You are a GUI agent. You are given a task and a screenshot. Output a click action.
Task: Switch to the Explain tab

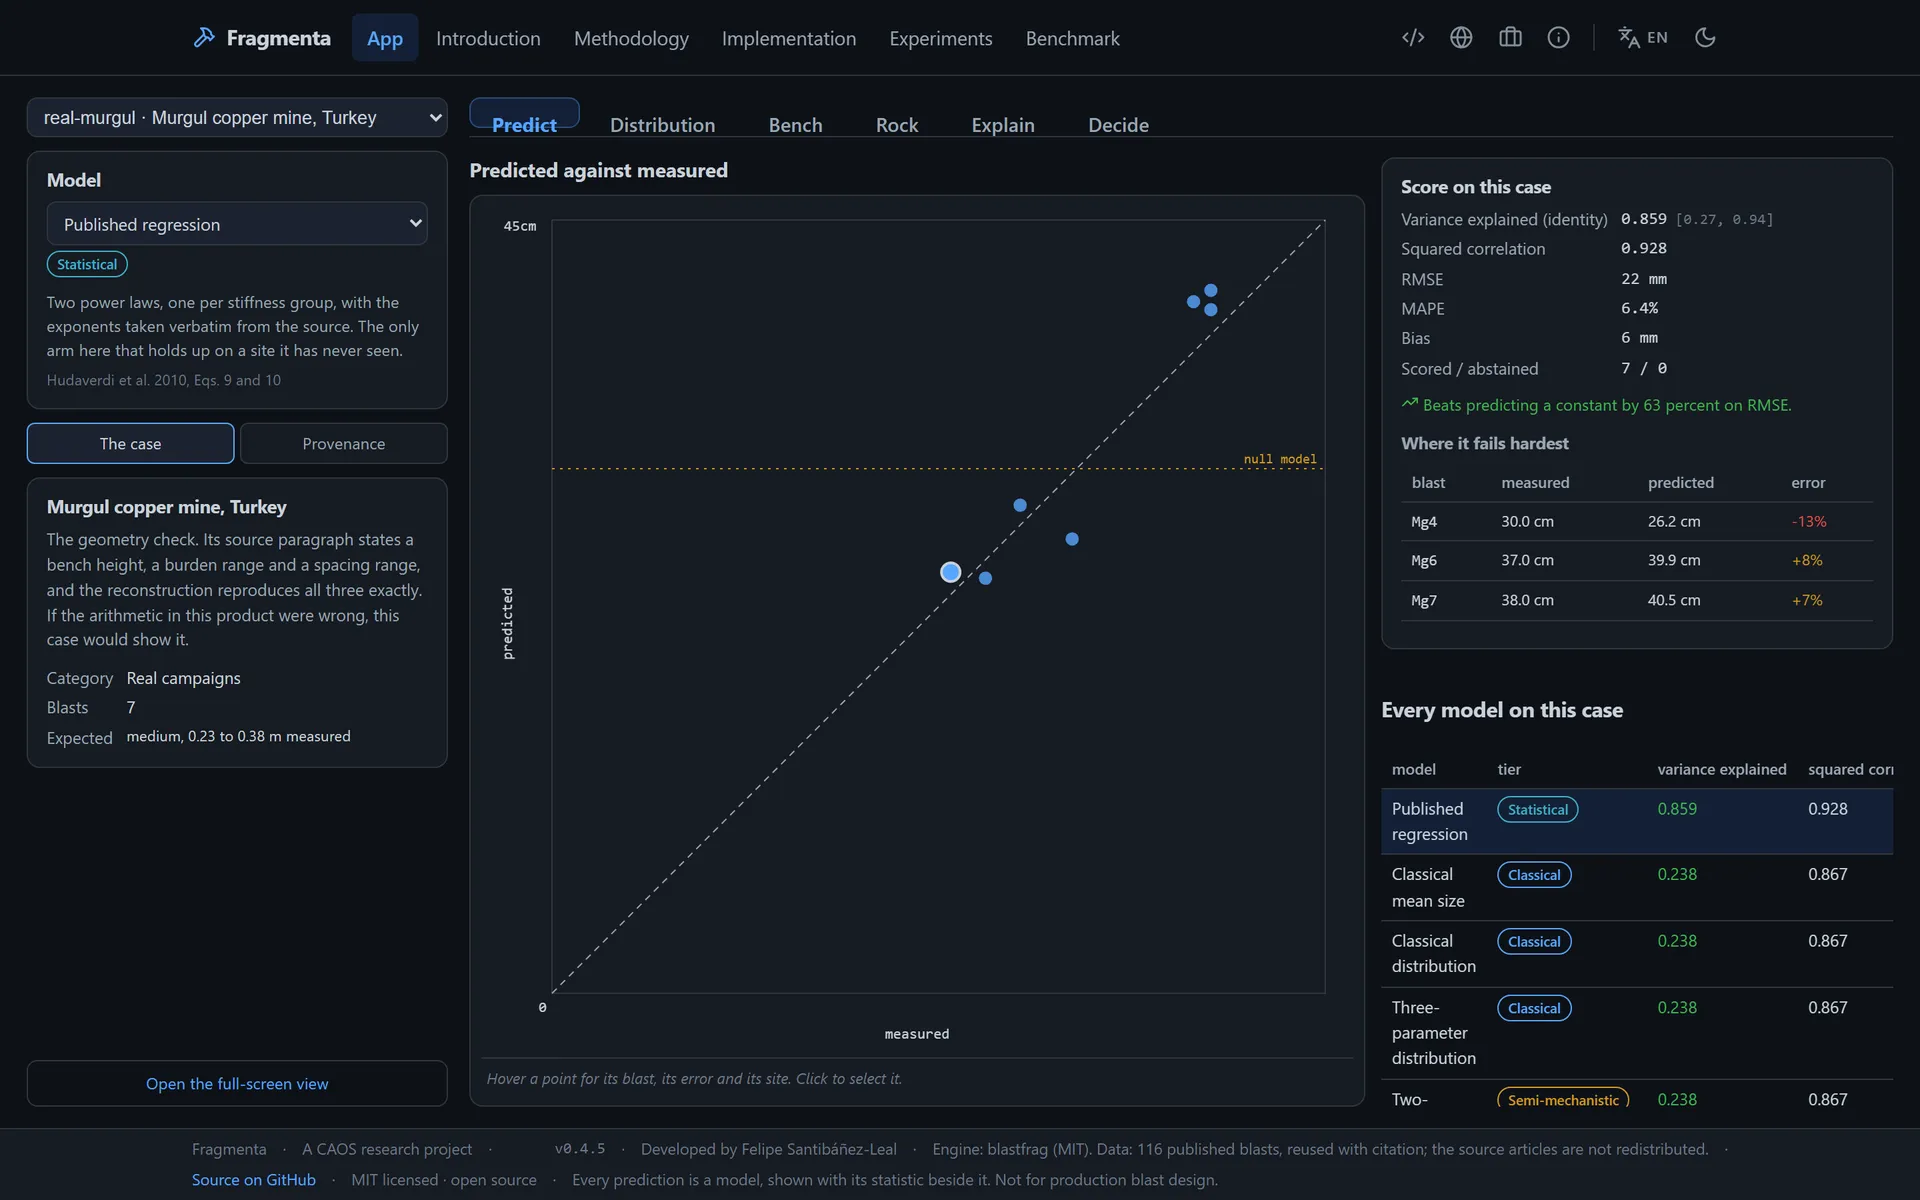click(x=1003, y=125)
